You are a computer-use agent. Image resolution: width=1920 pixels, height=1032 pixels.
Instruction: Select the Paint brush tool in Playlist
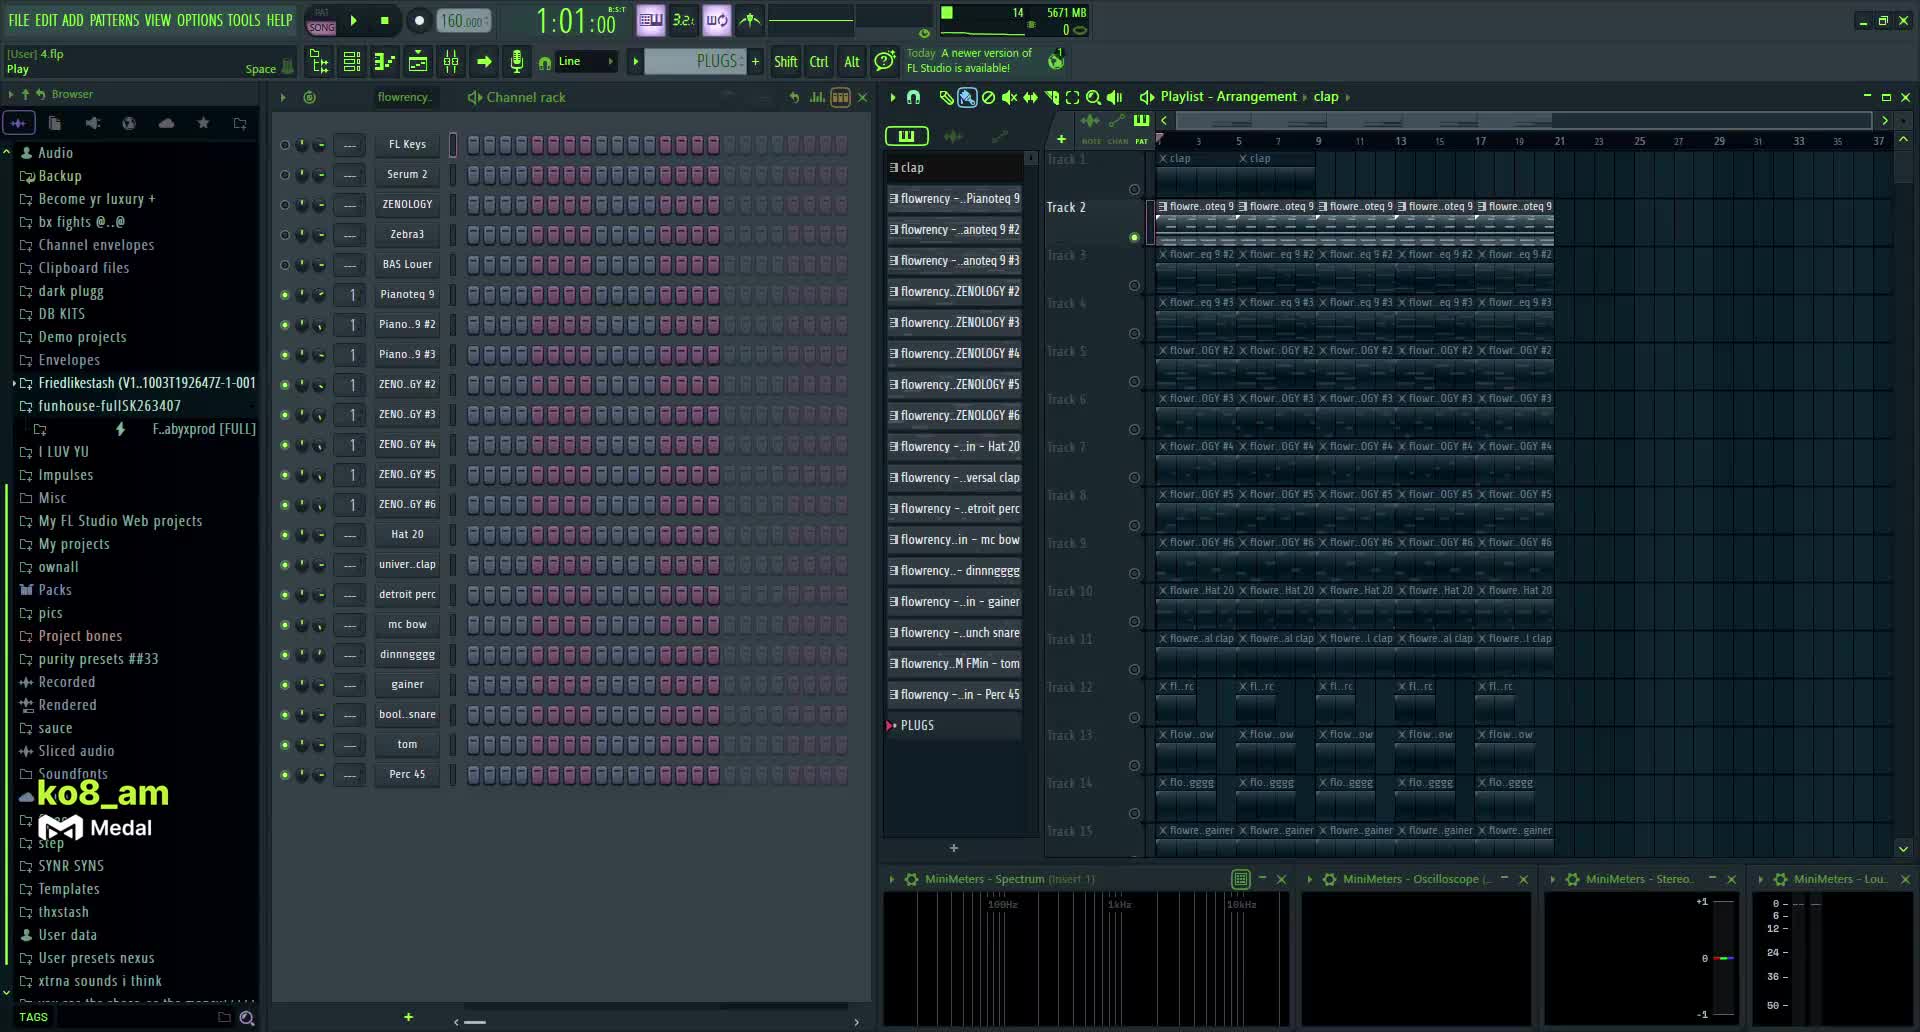(x=967, y=97)
